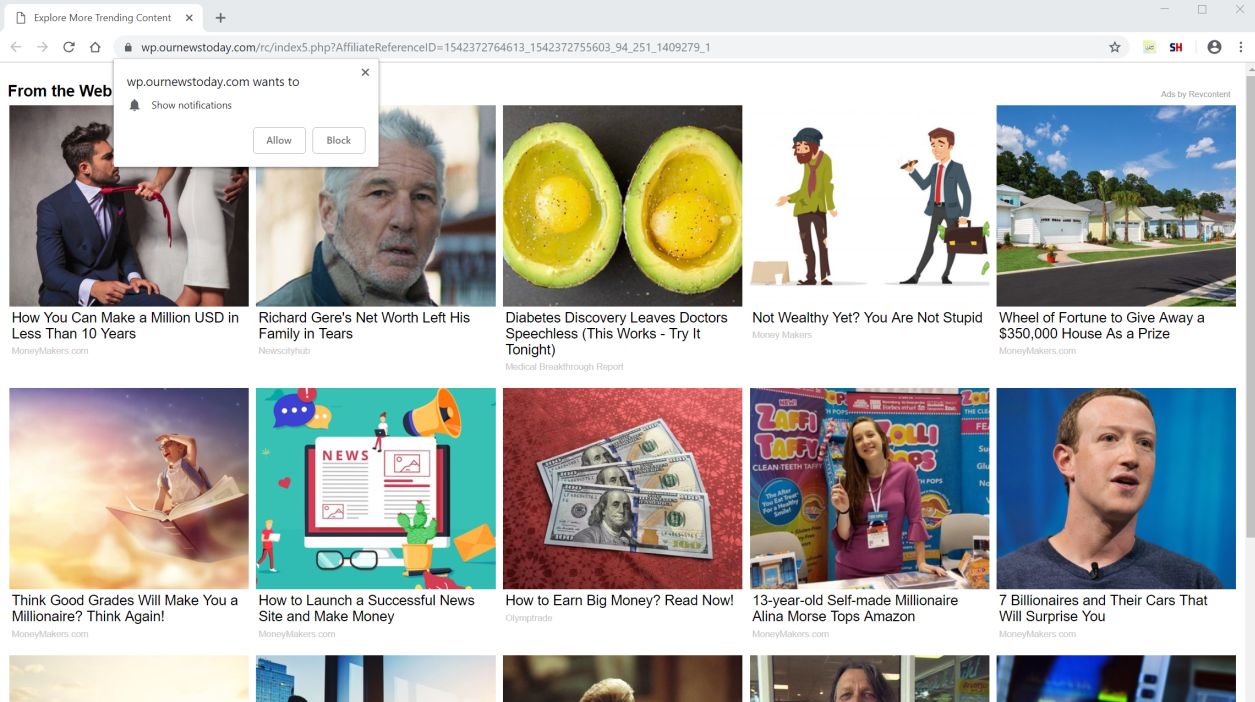The width and height of the screenshot is (1255, 702).
Task: Open Diabetes Discovery Leaves Doctors Speechless
Action: point(616,333)
